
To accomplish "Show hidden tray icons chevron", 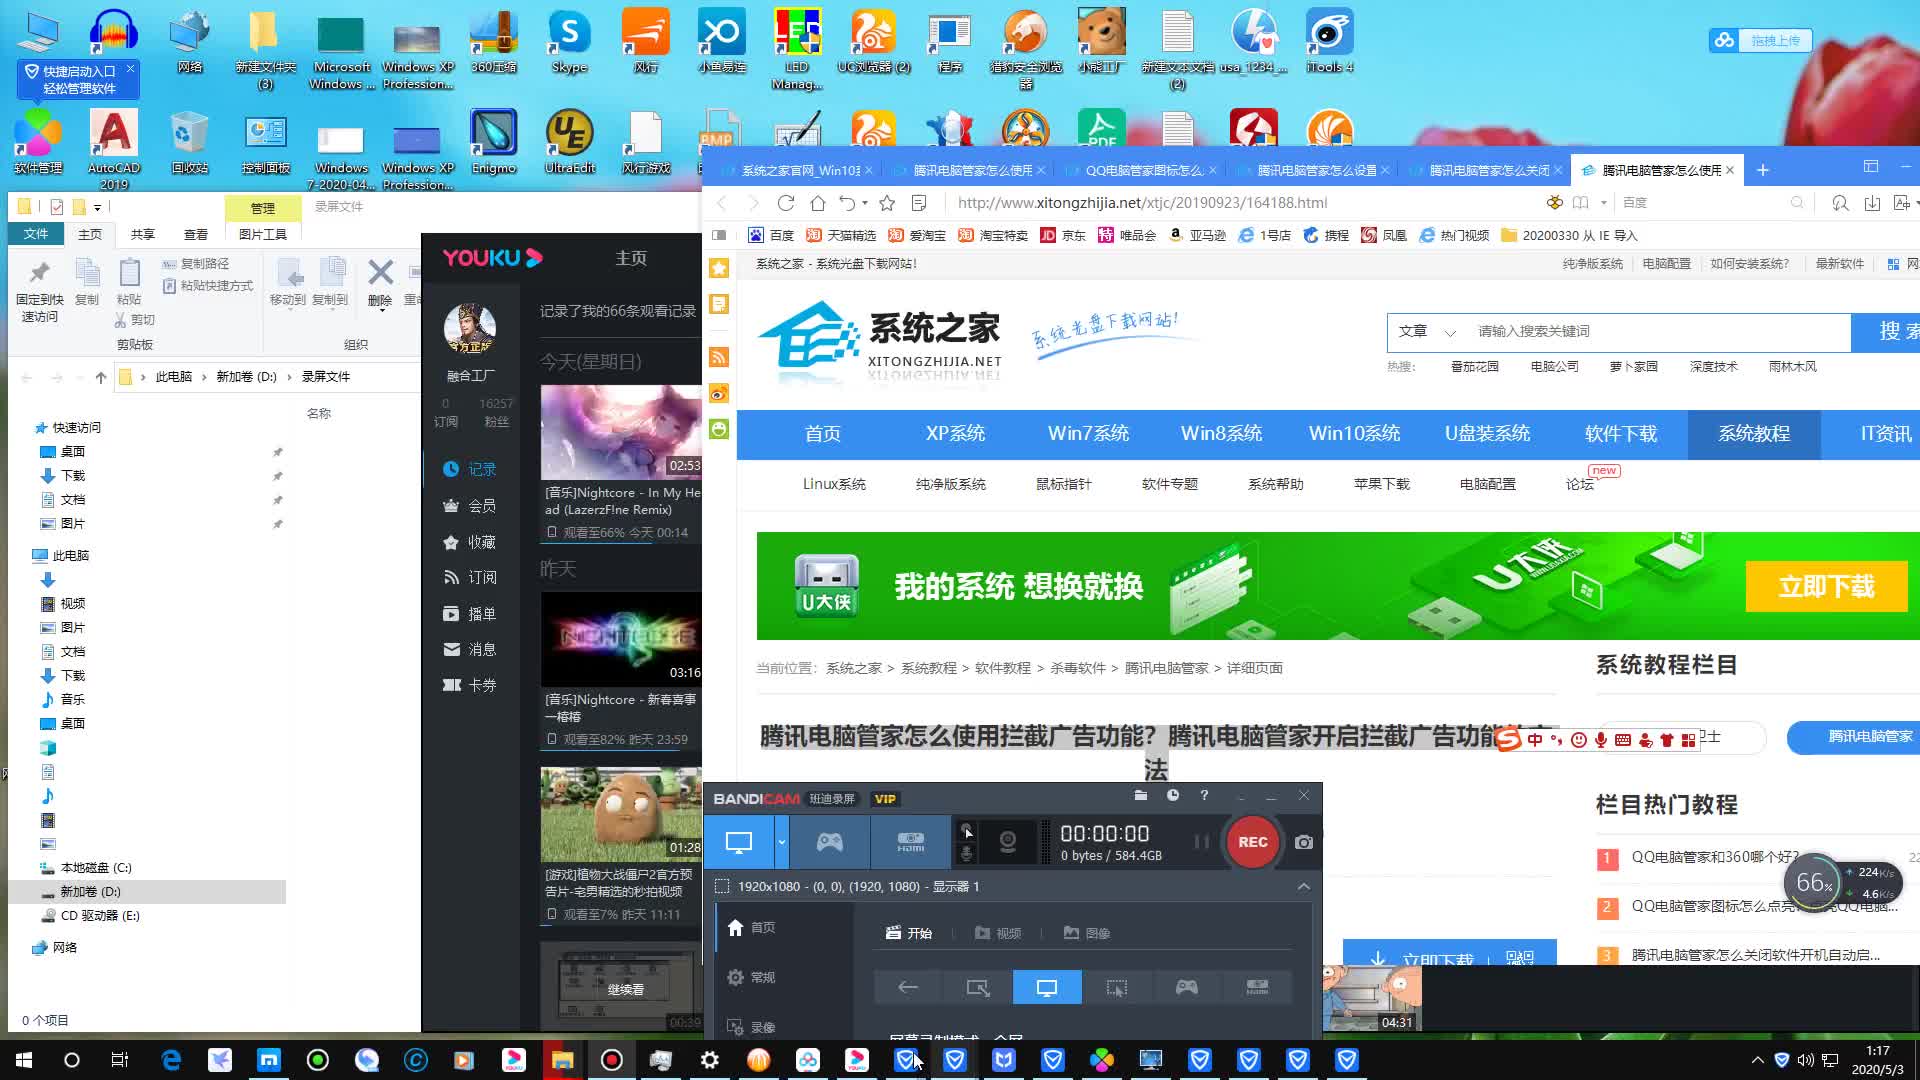I will 1757,1060.
